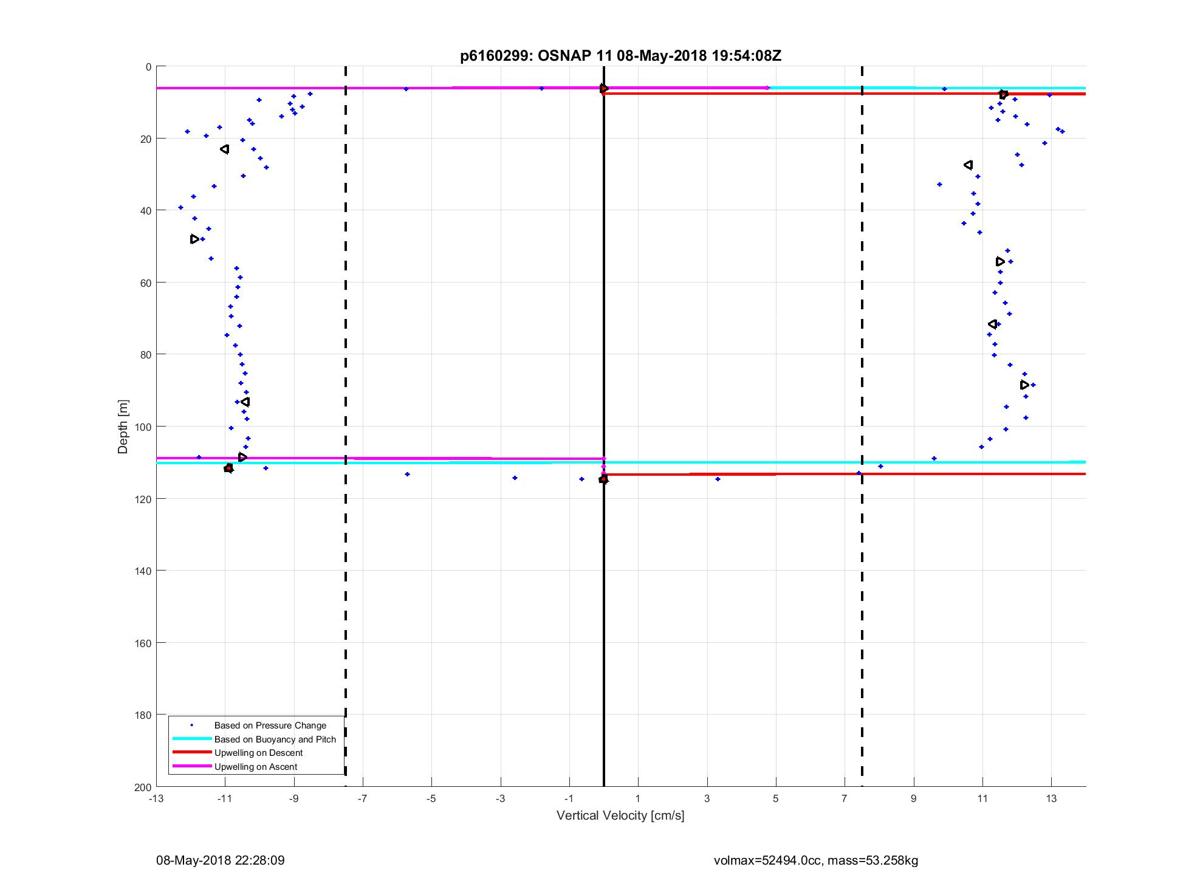Click the red-filled triangle marker near -11 cm/s
This screenshot has height=885, width=1200.
coord(229,468)
